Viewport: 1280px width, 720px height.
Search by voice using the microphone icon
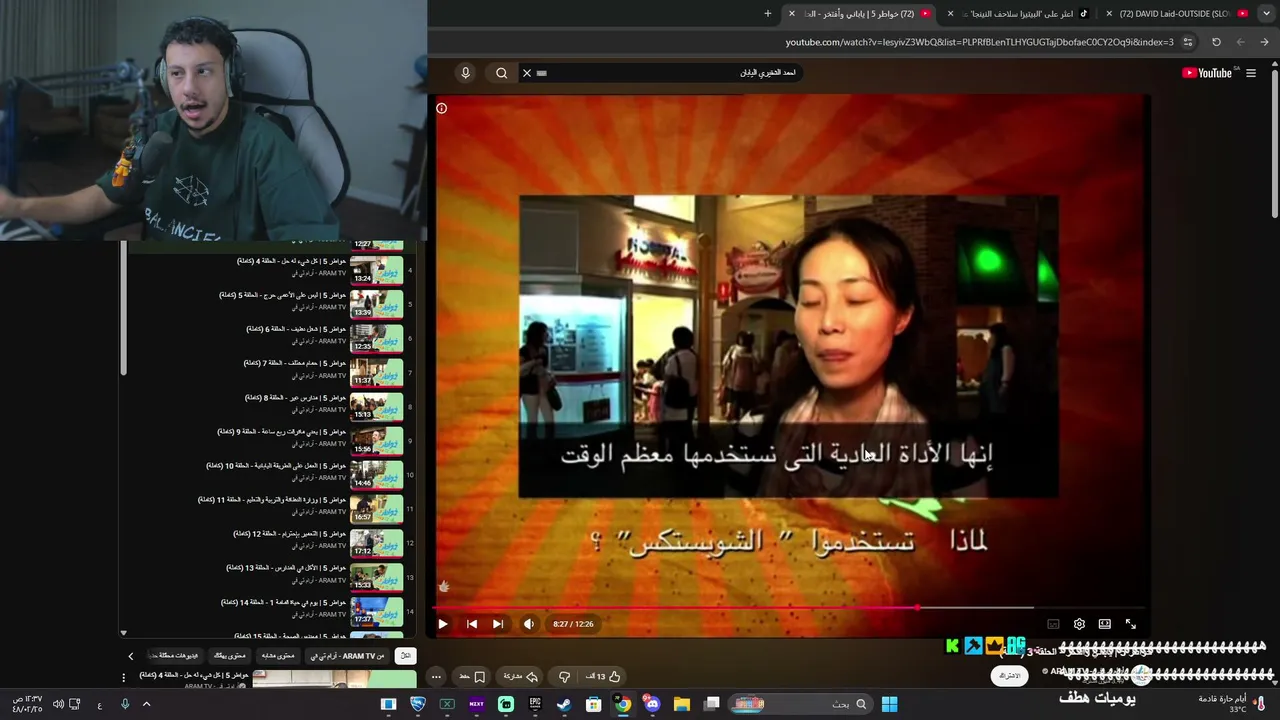coord(465,73)
